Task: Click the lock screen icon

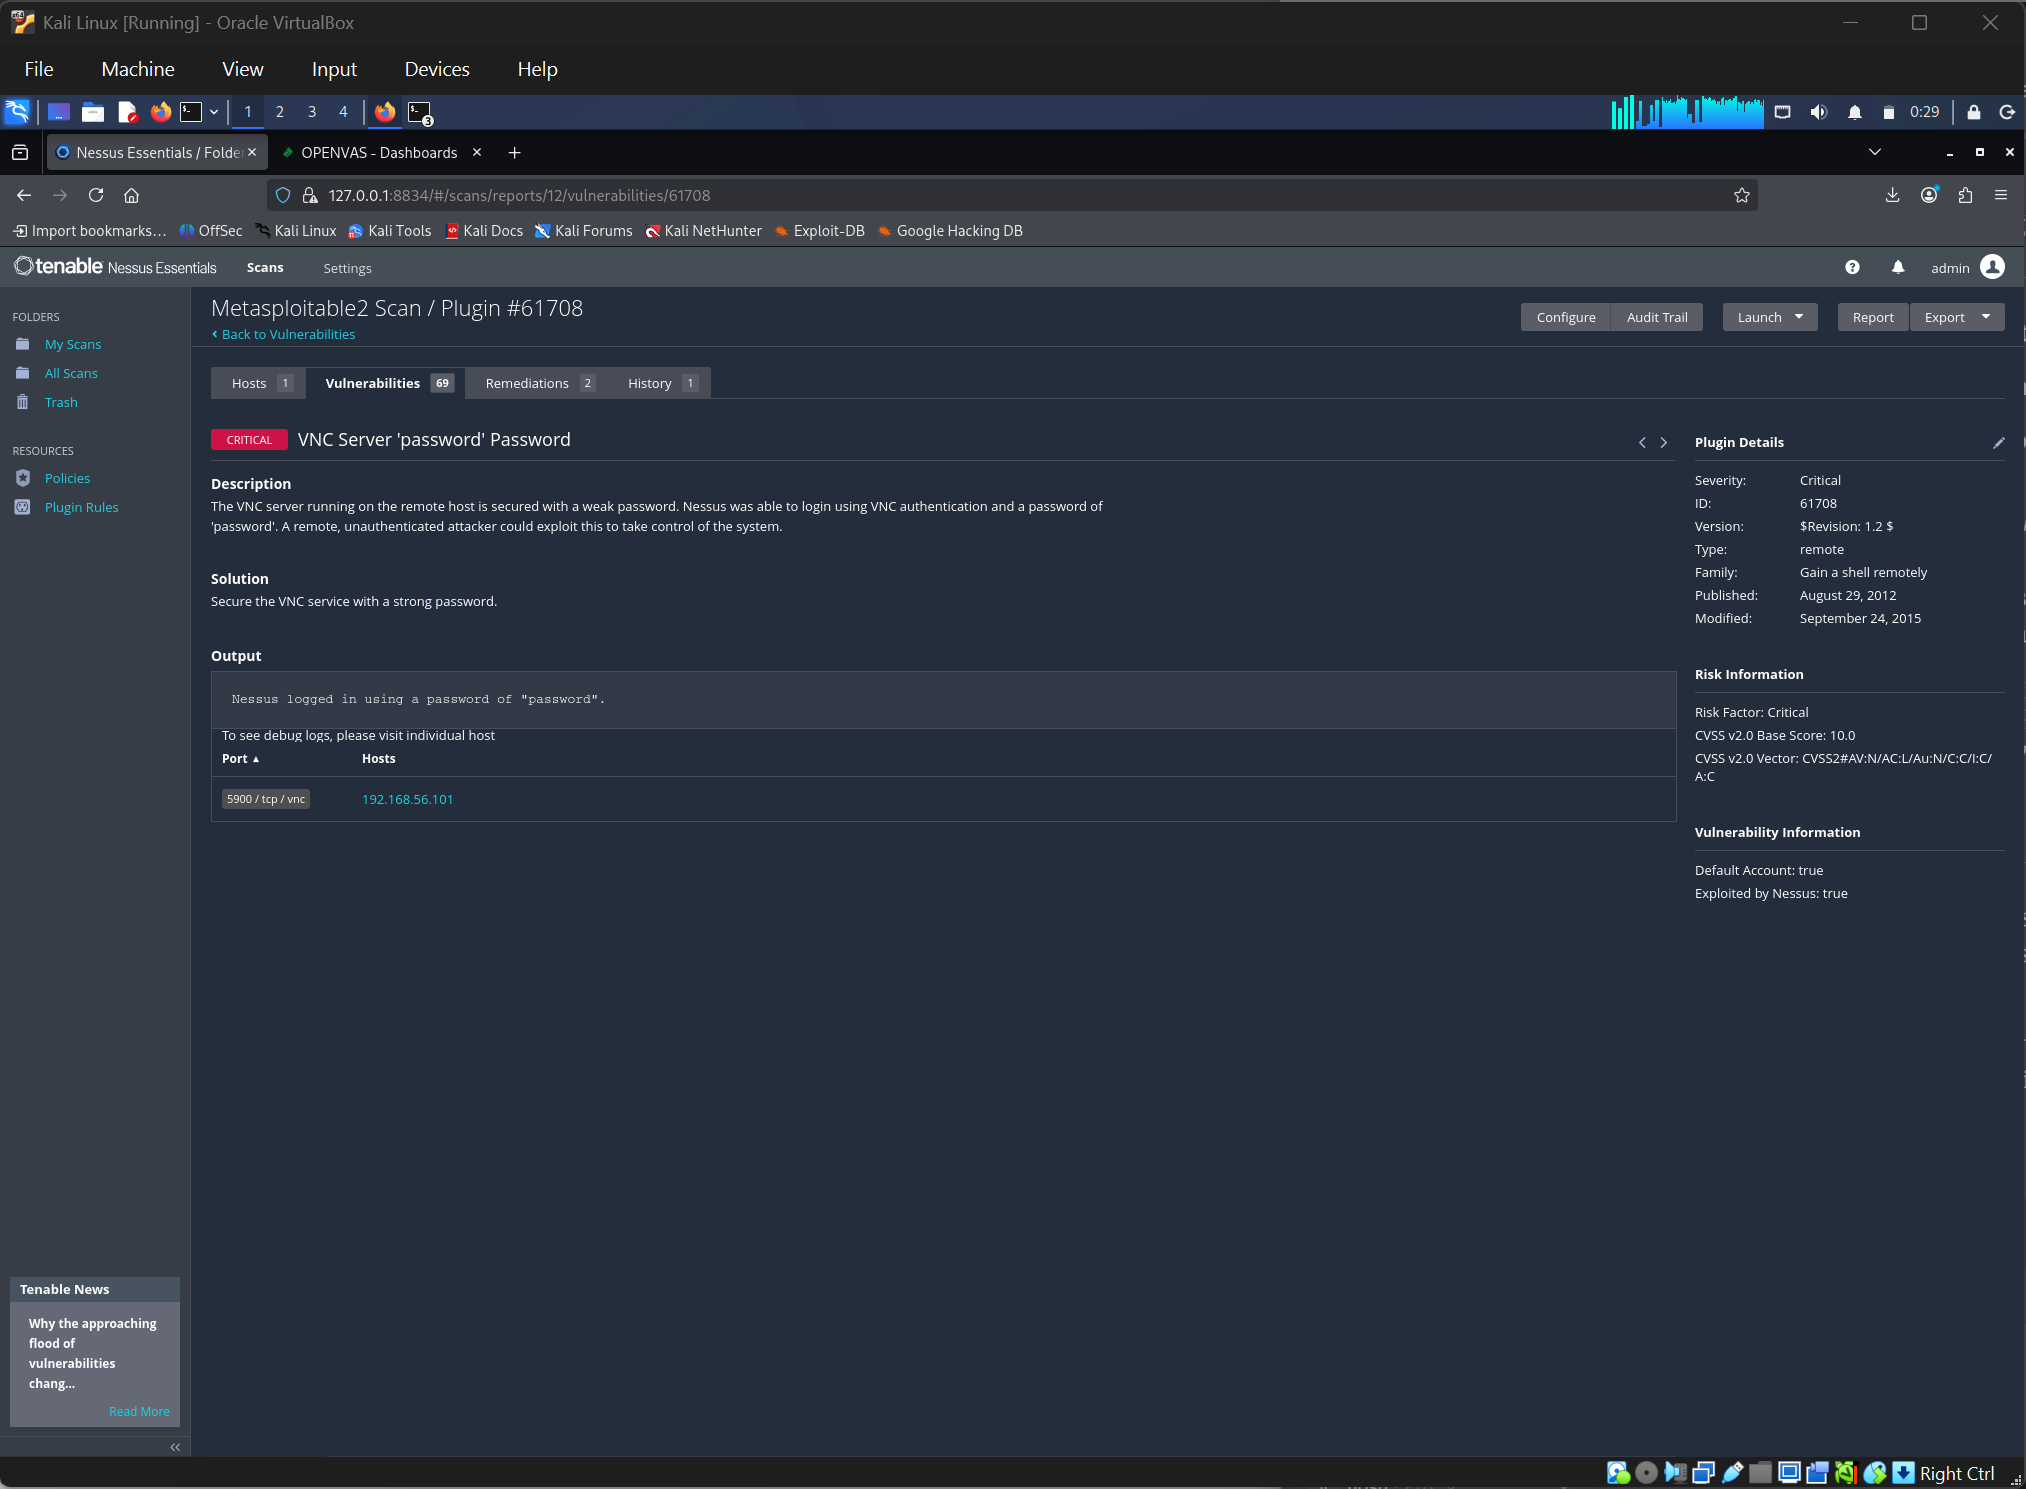Action: (1974, 112)
